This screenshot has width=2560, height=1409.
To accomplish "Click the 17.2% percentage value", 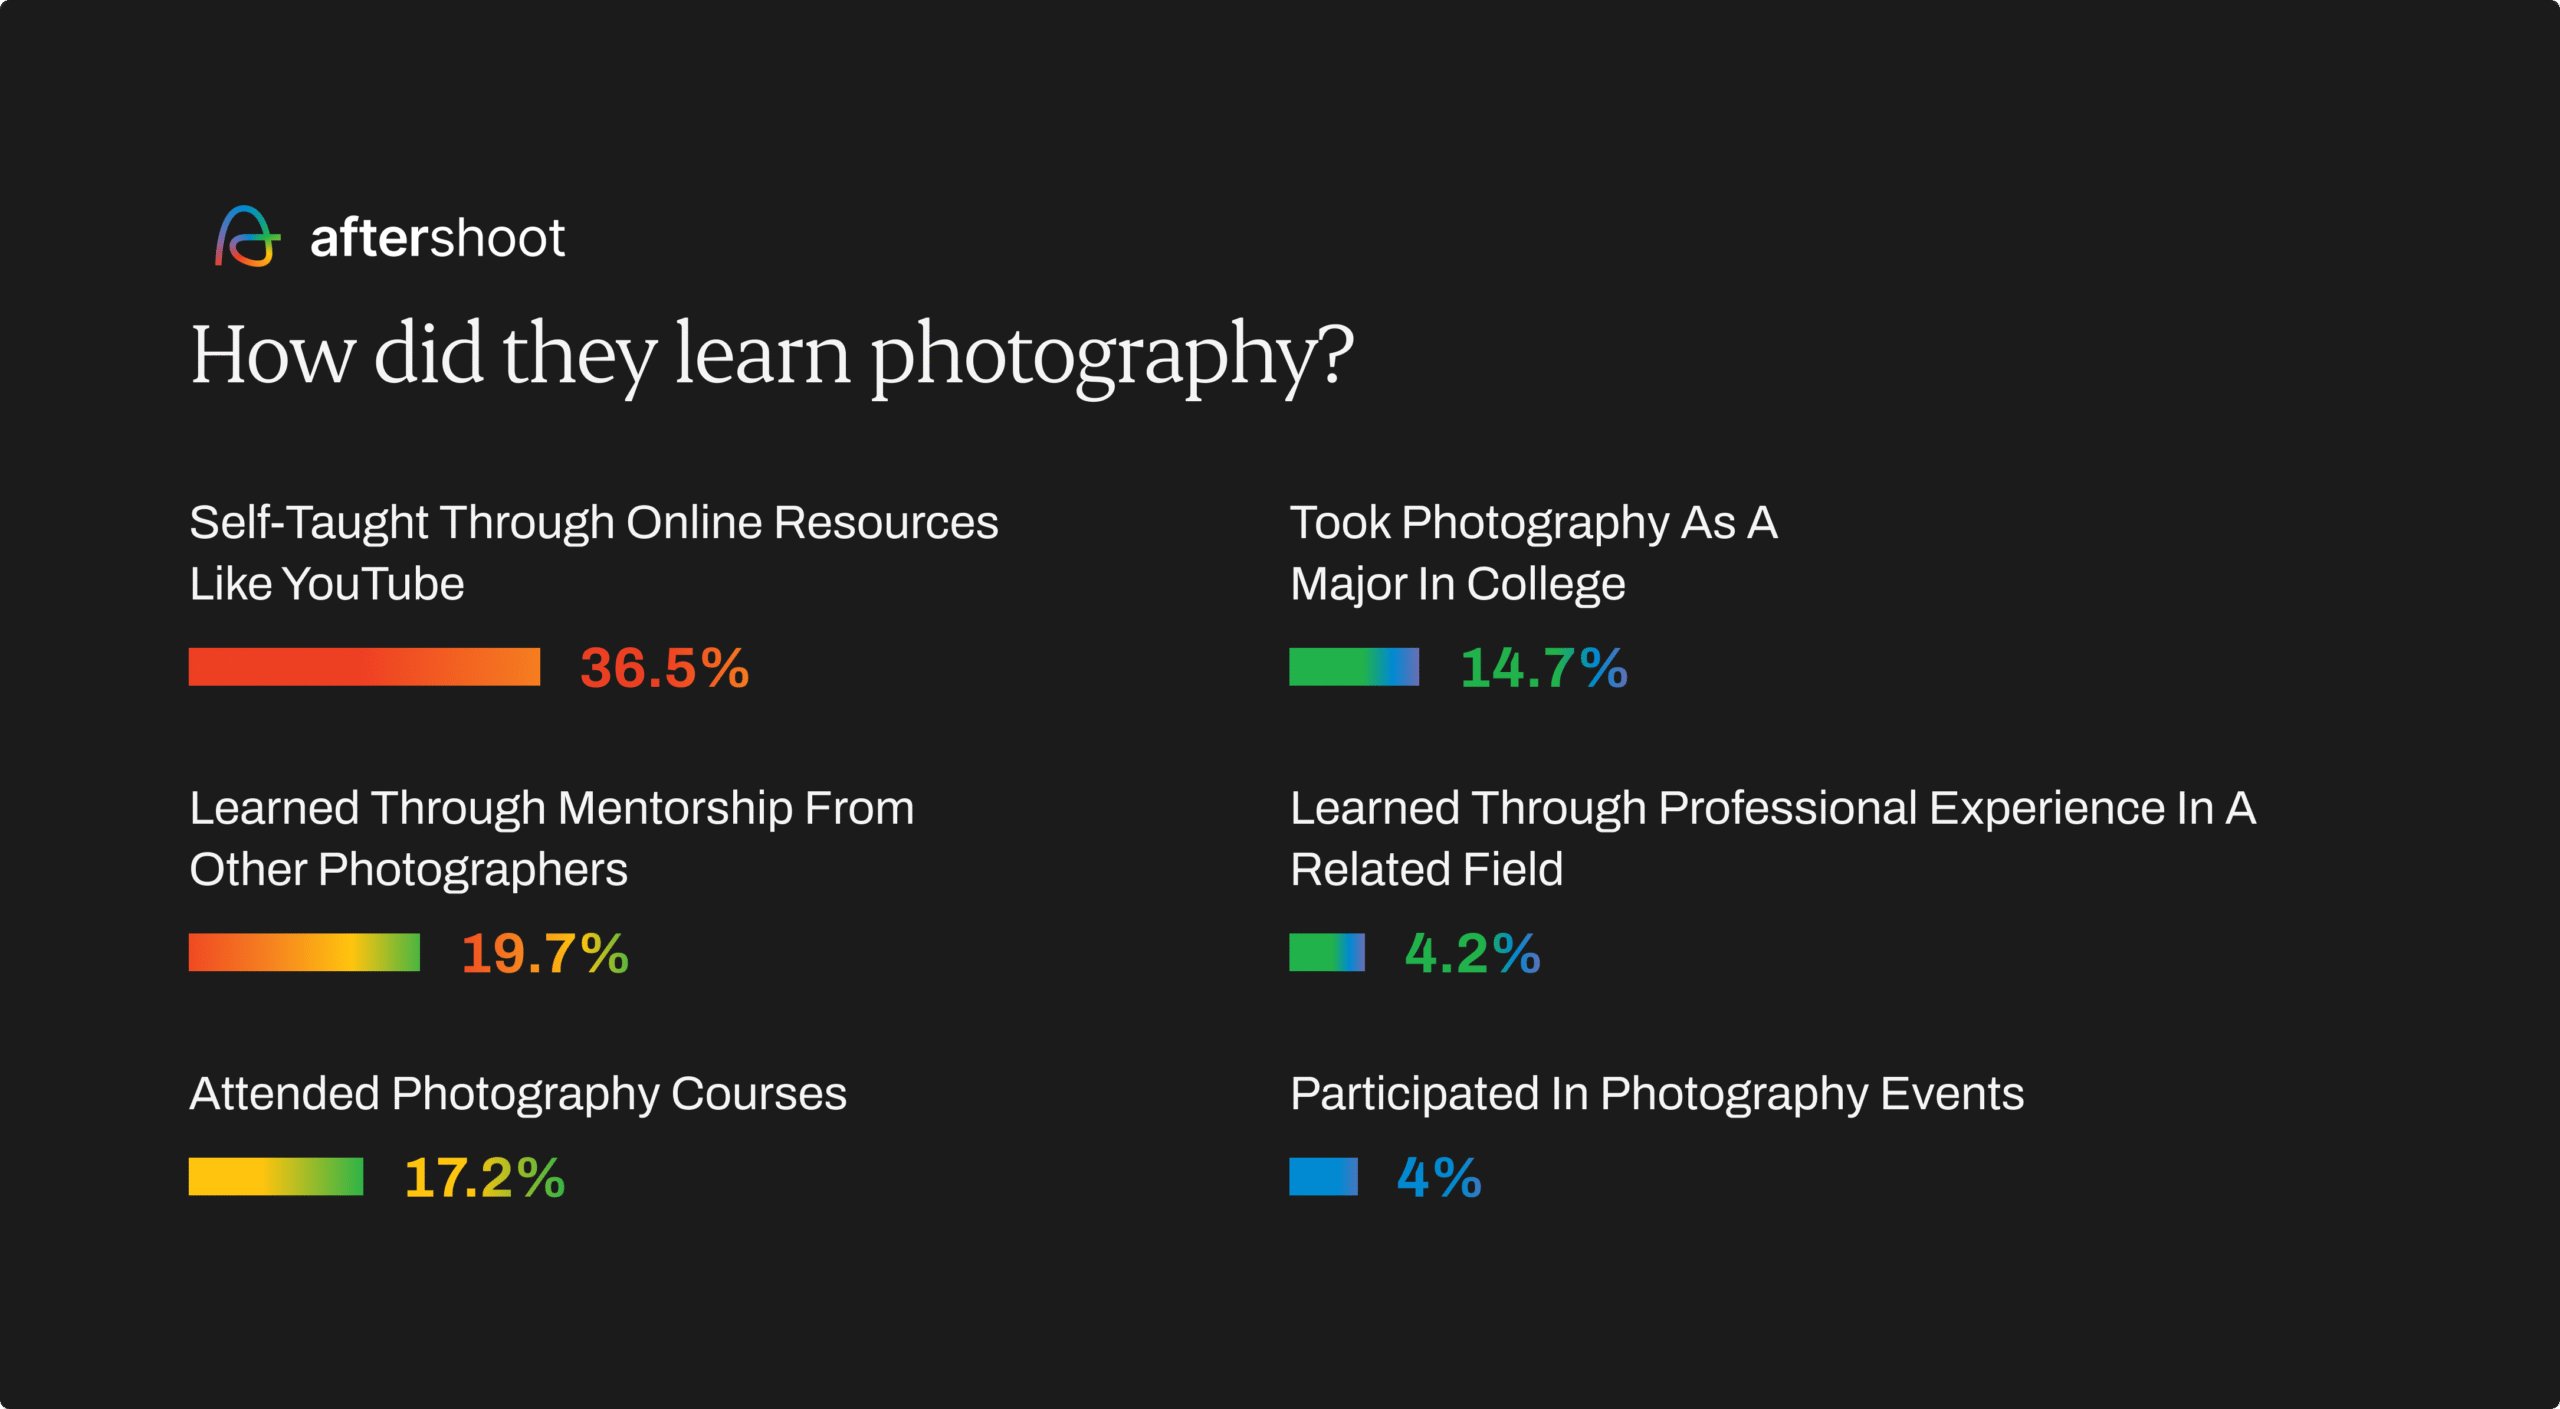I will tap(484, 1177).
